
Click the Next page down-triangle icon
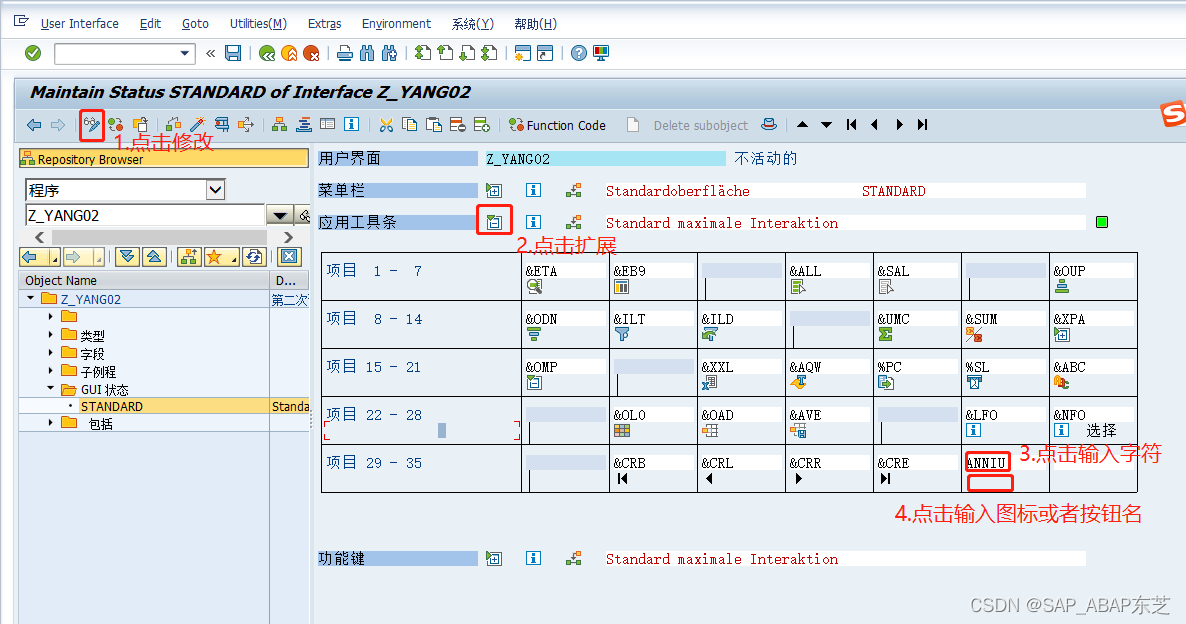(x=827, y=125)
